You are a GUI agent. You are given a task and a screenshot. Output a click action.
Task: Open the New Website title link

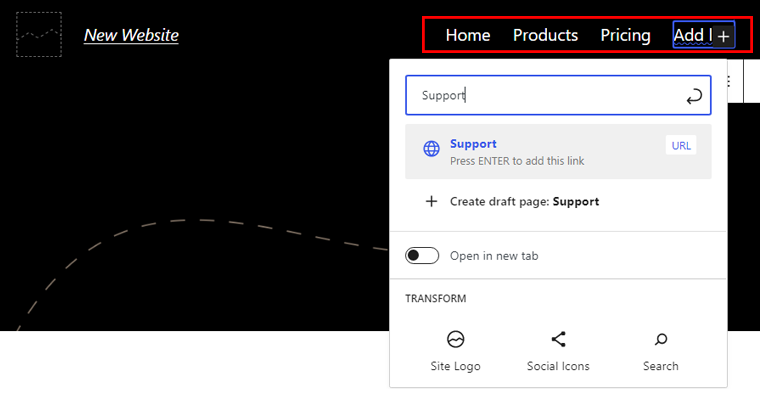click(131, 35)
